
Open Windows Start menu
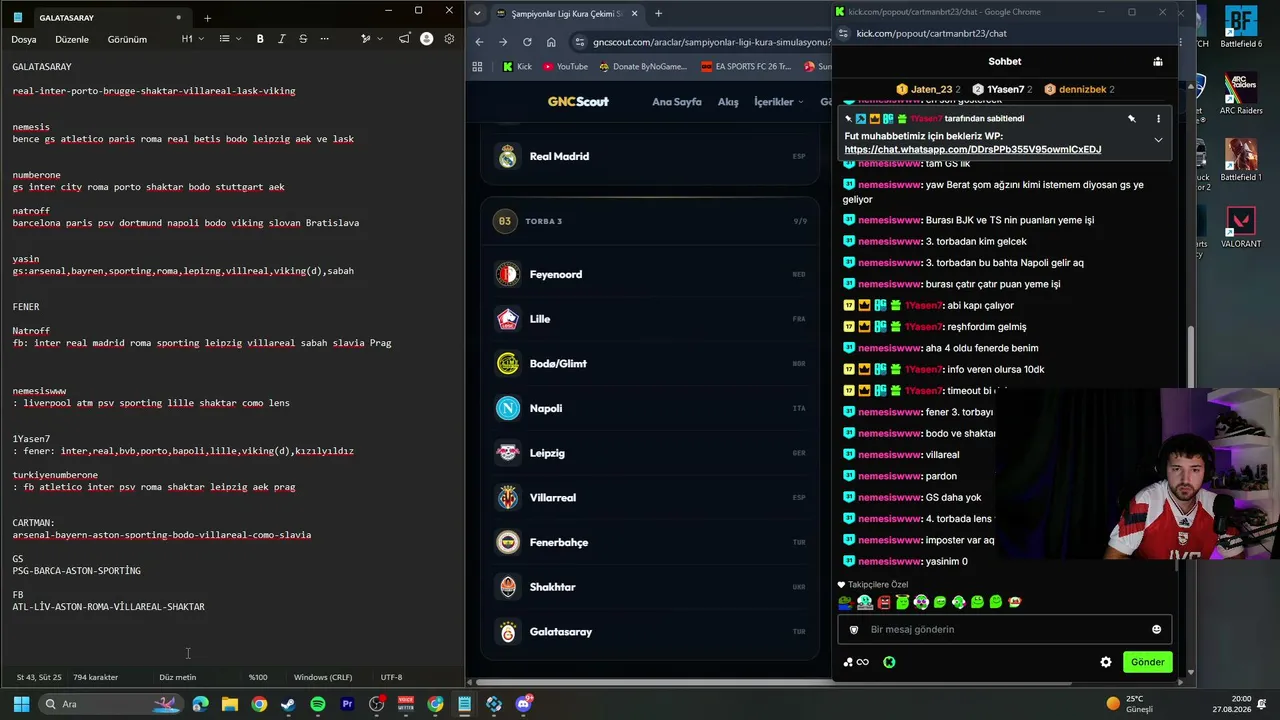click(x=19, y=704)
